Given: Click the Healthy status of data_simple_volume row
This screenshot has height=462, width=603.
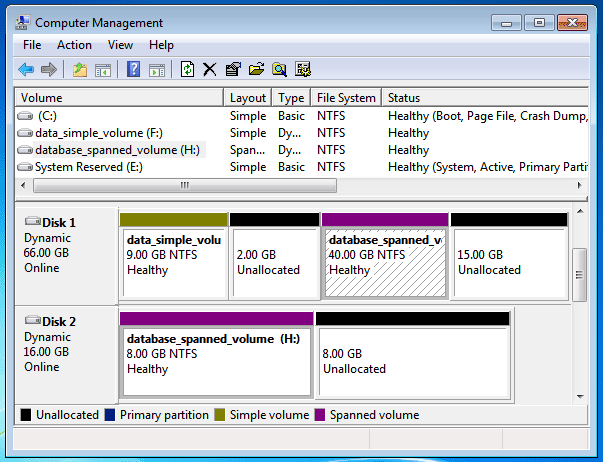Looking at the screenshot, I should (x=408, y=133).
